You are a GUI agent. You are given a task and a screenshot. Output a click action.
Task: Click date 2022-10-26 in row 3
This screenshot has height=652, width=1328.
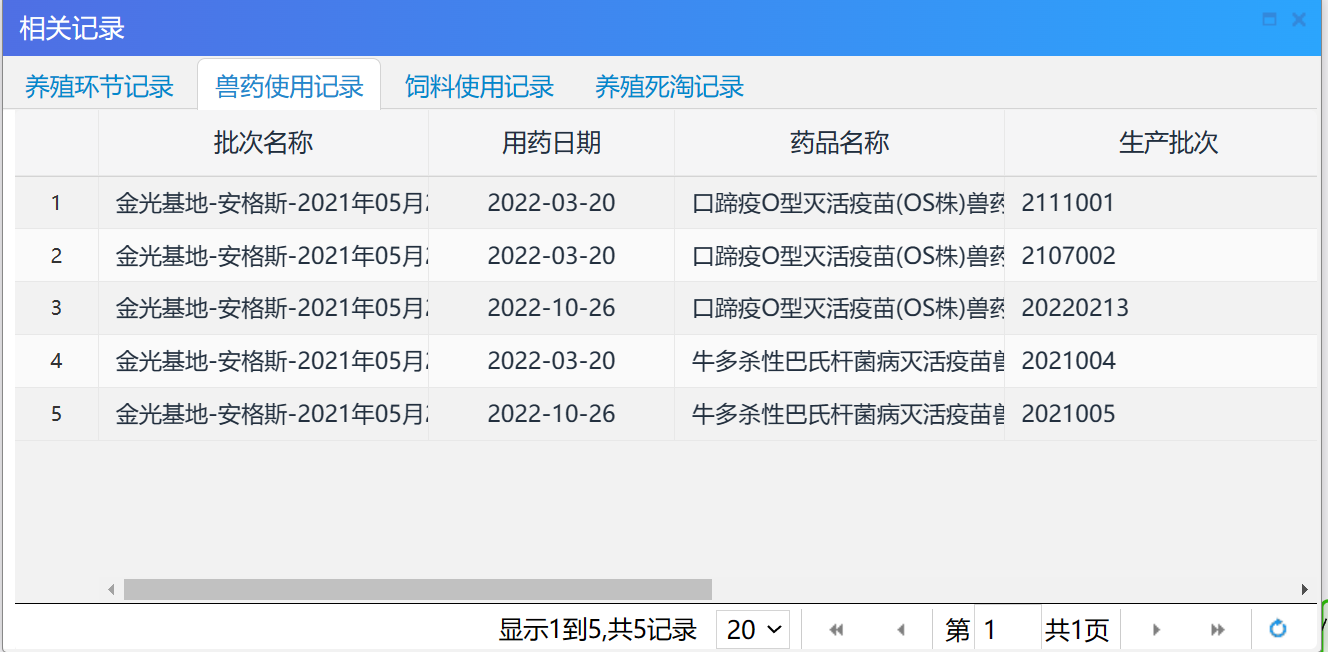pos(552,308)
